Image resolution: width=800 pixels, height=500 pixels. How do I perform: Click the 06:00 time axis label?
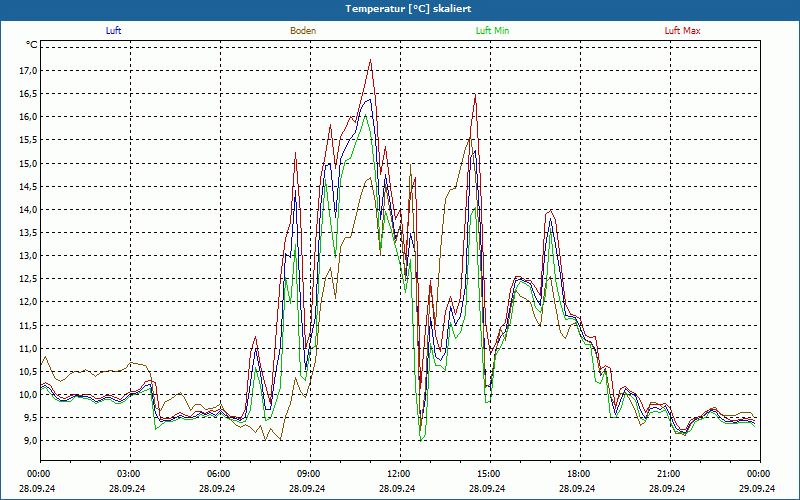pos(220,474)
